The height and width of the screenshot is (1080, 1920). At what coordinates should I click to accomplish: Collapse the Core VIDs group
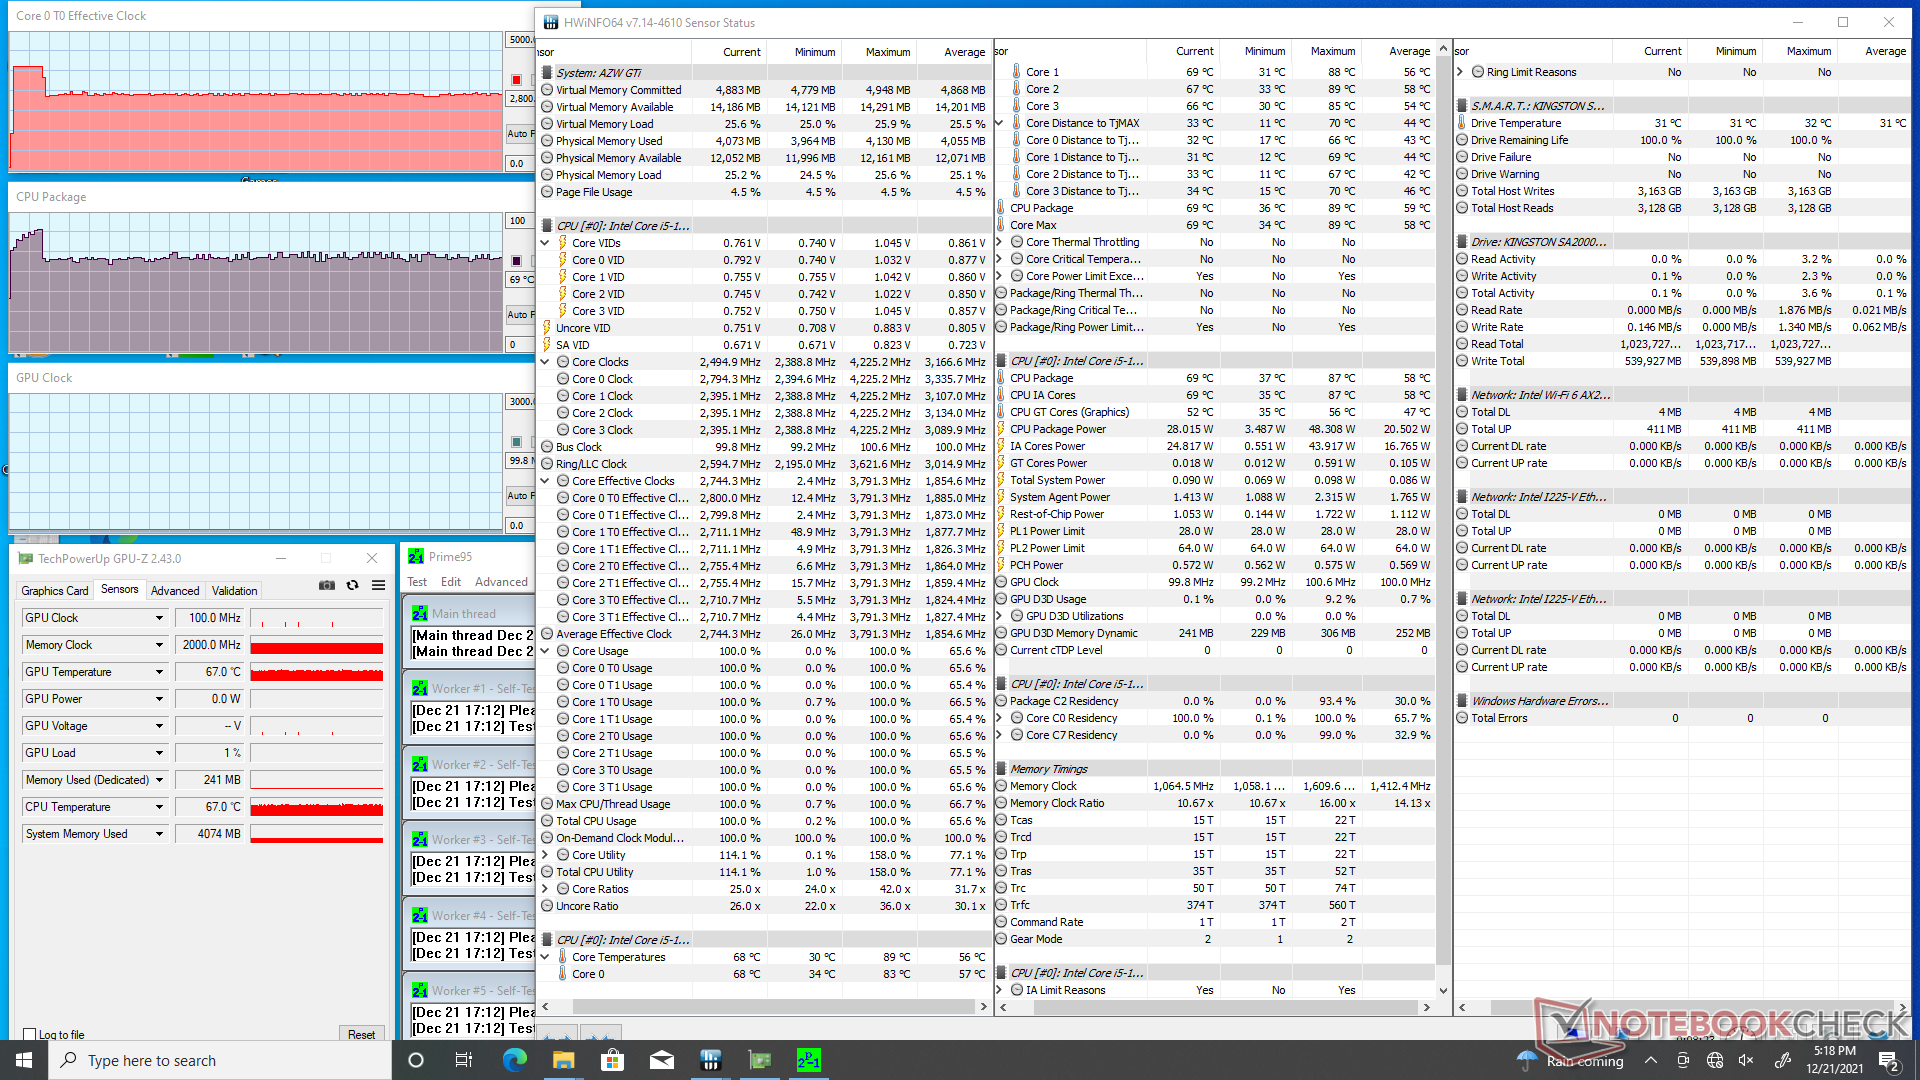click(545, 243)
